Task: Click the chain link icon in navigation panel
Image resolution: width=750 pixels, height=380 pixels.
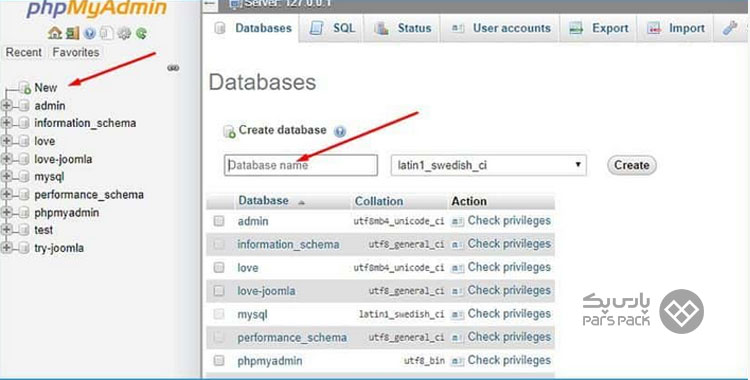Action: 173,68
